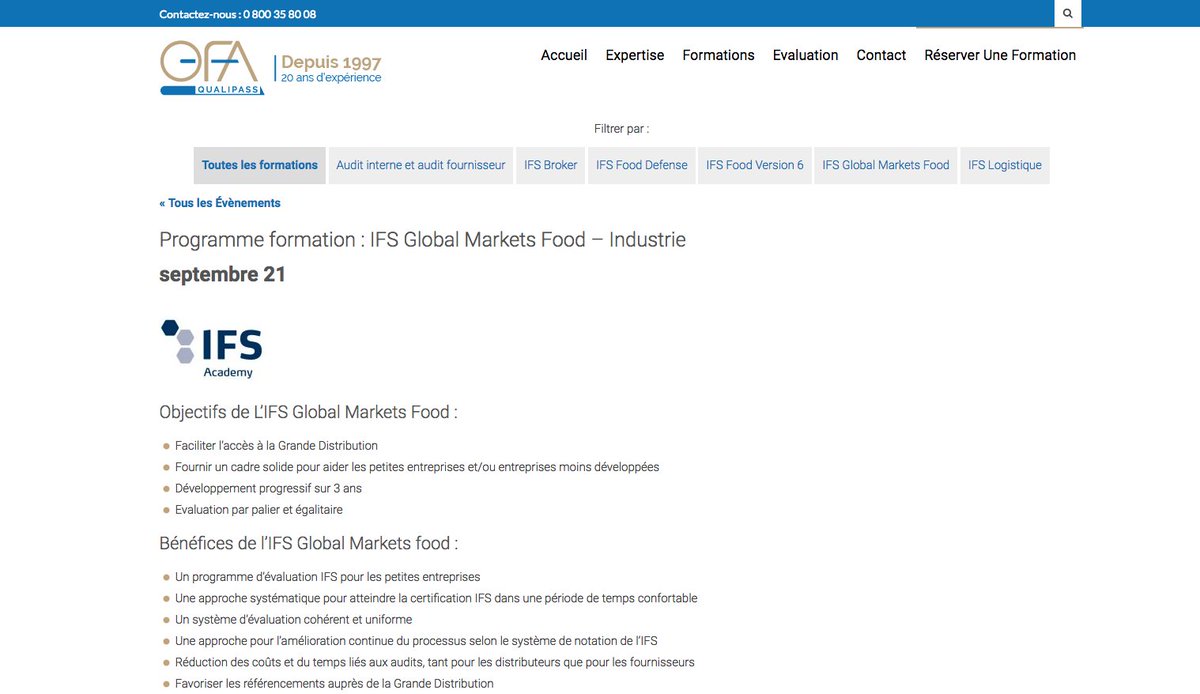Filter by IFS Food Defense
Viewport: 1200px width, 694px height.
[642, 165]
